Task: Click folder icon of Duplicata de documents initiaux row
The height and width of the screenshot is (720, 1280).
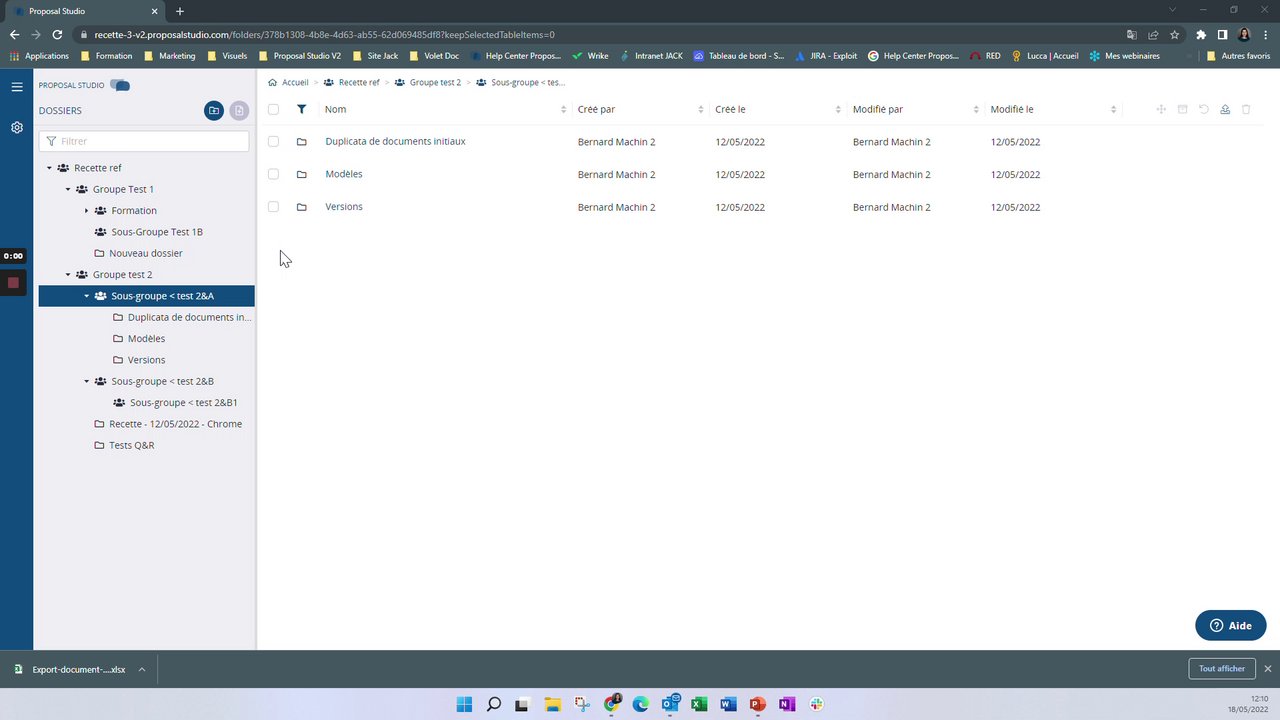Action: coord(301,142)
